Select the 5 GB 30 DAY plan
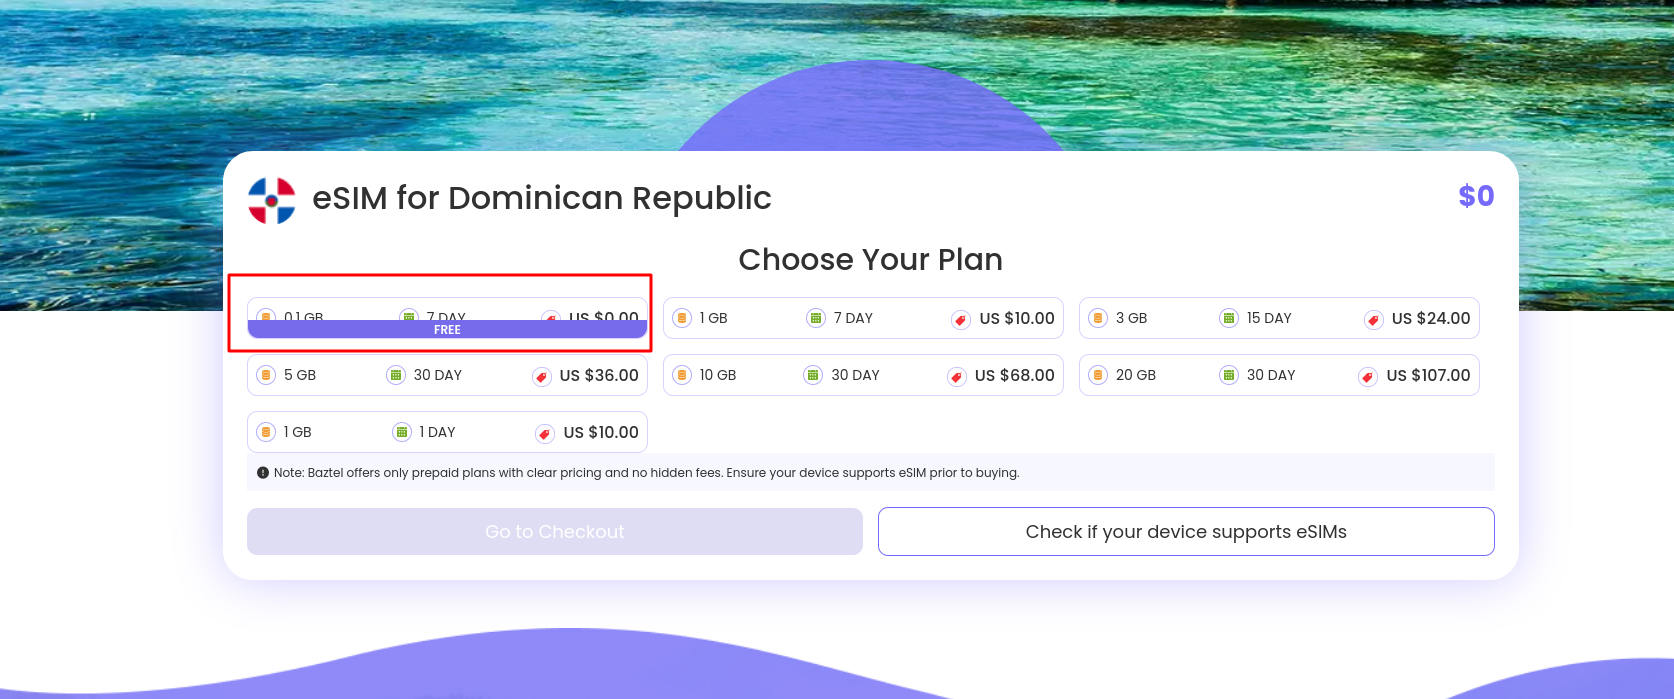 click(447, 375)
